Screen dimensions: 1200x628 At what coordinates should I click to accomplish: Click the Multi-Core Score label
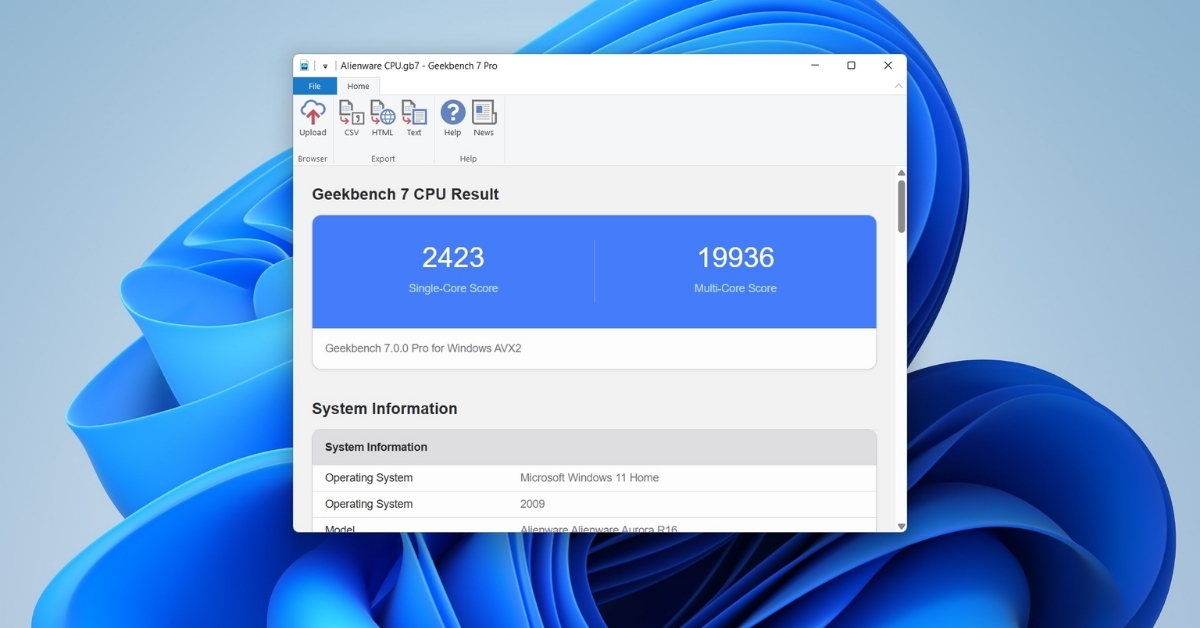pos(736,288)
